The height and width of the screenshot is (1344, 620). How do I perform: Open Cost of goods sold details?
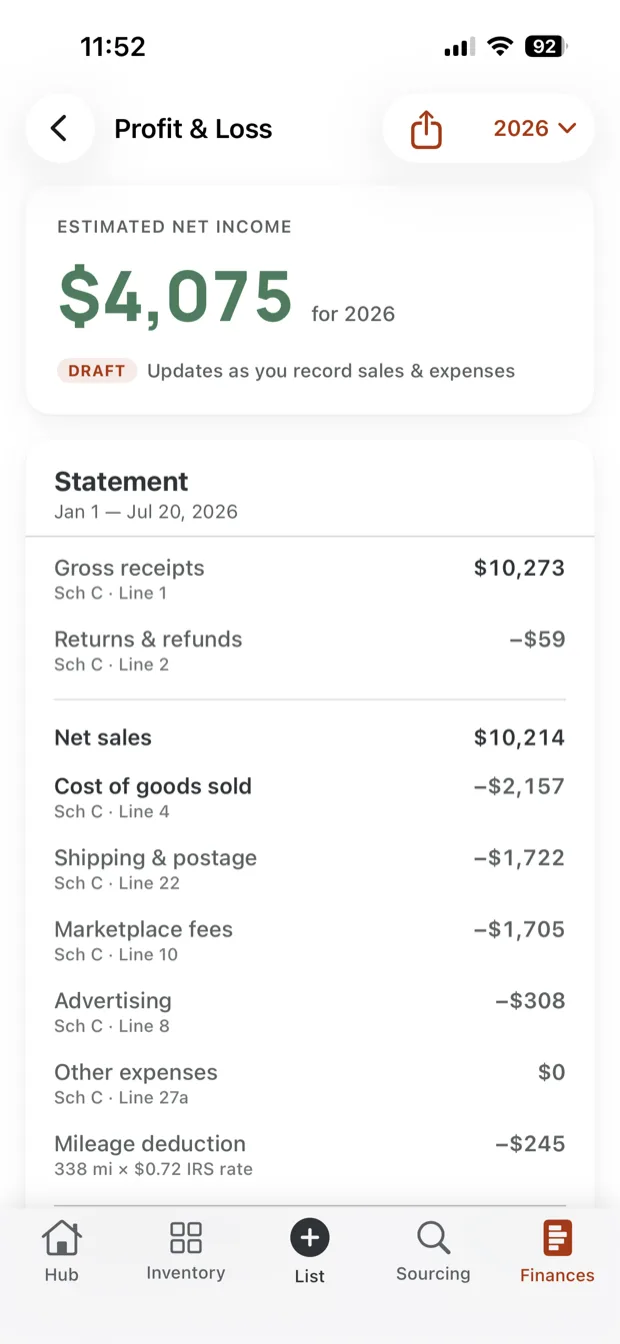pos(310,797)
